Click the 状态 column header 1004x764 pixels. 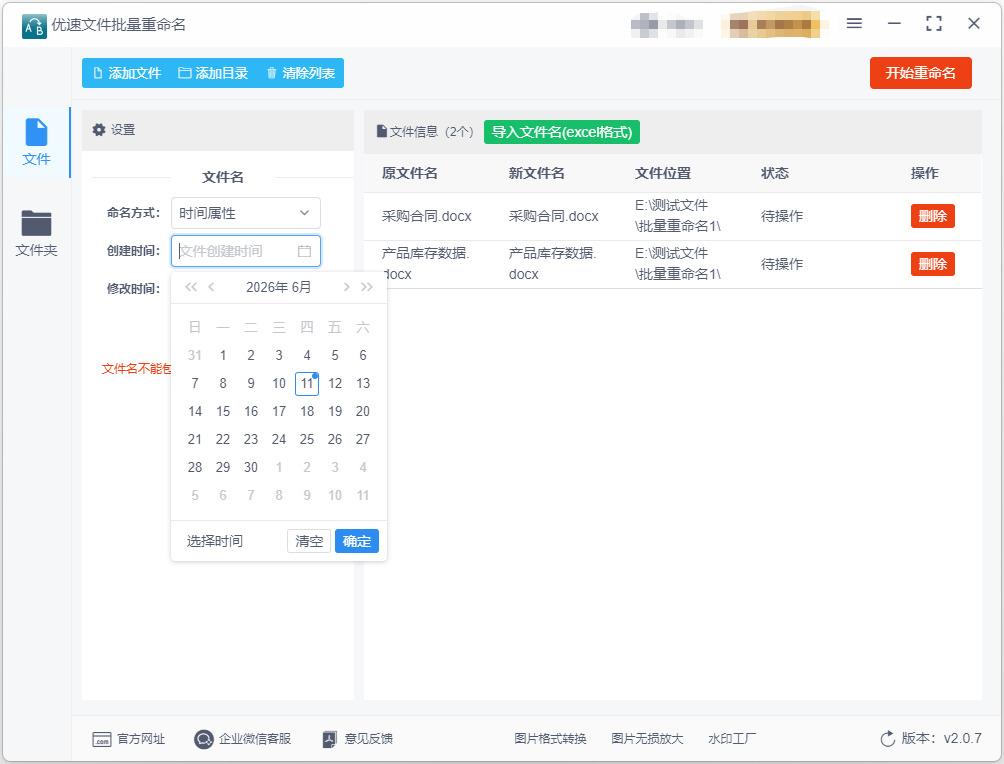point(775,173)
